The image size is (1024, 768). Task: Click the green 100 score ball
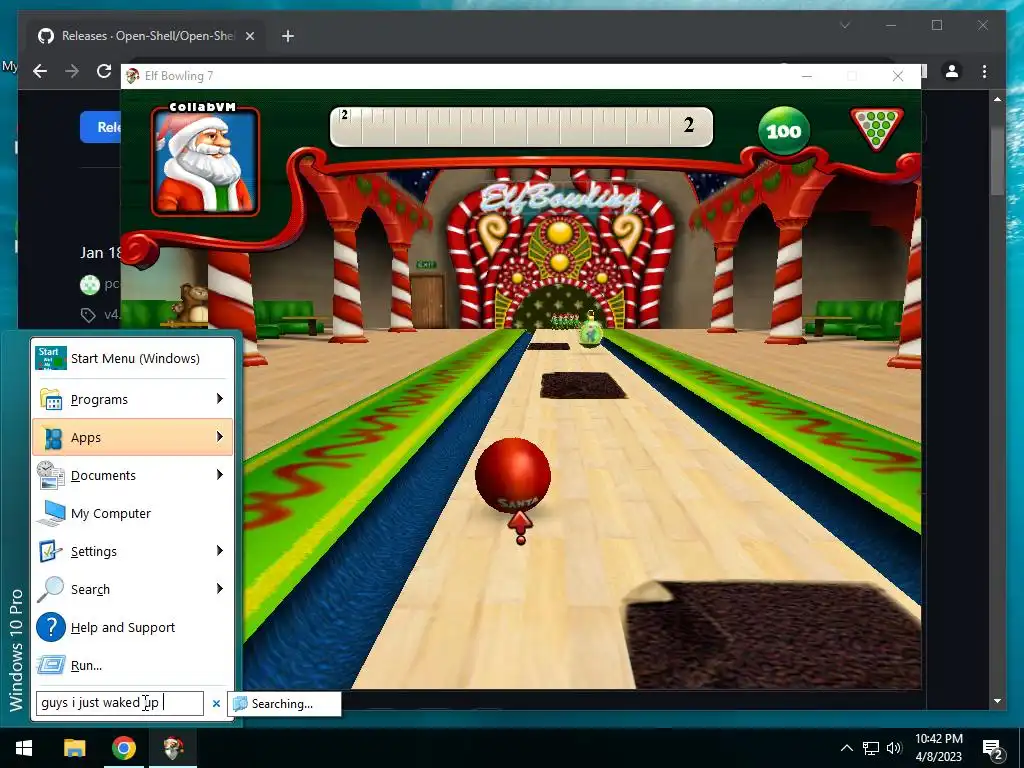pos(784,131)
